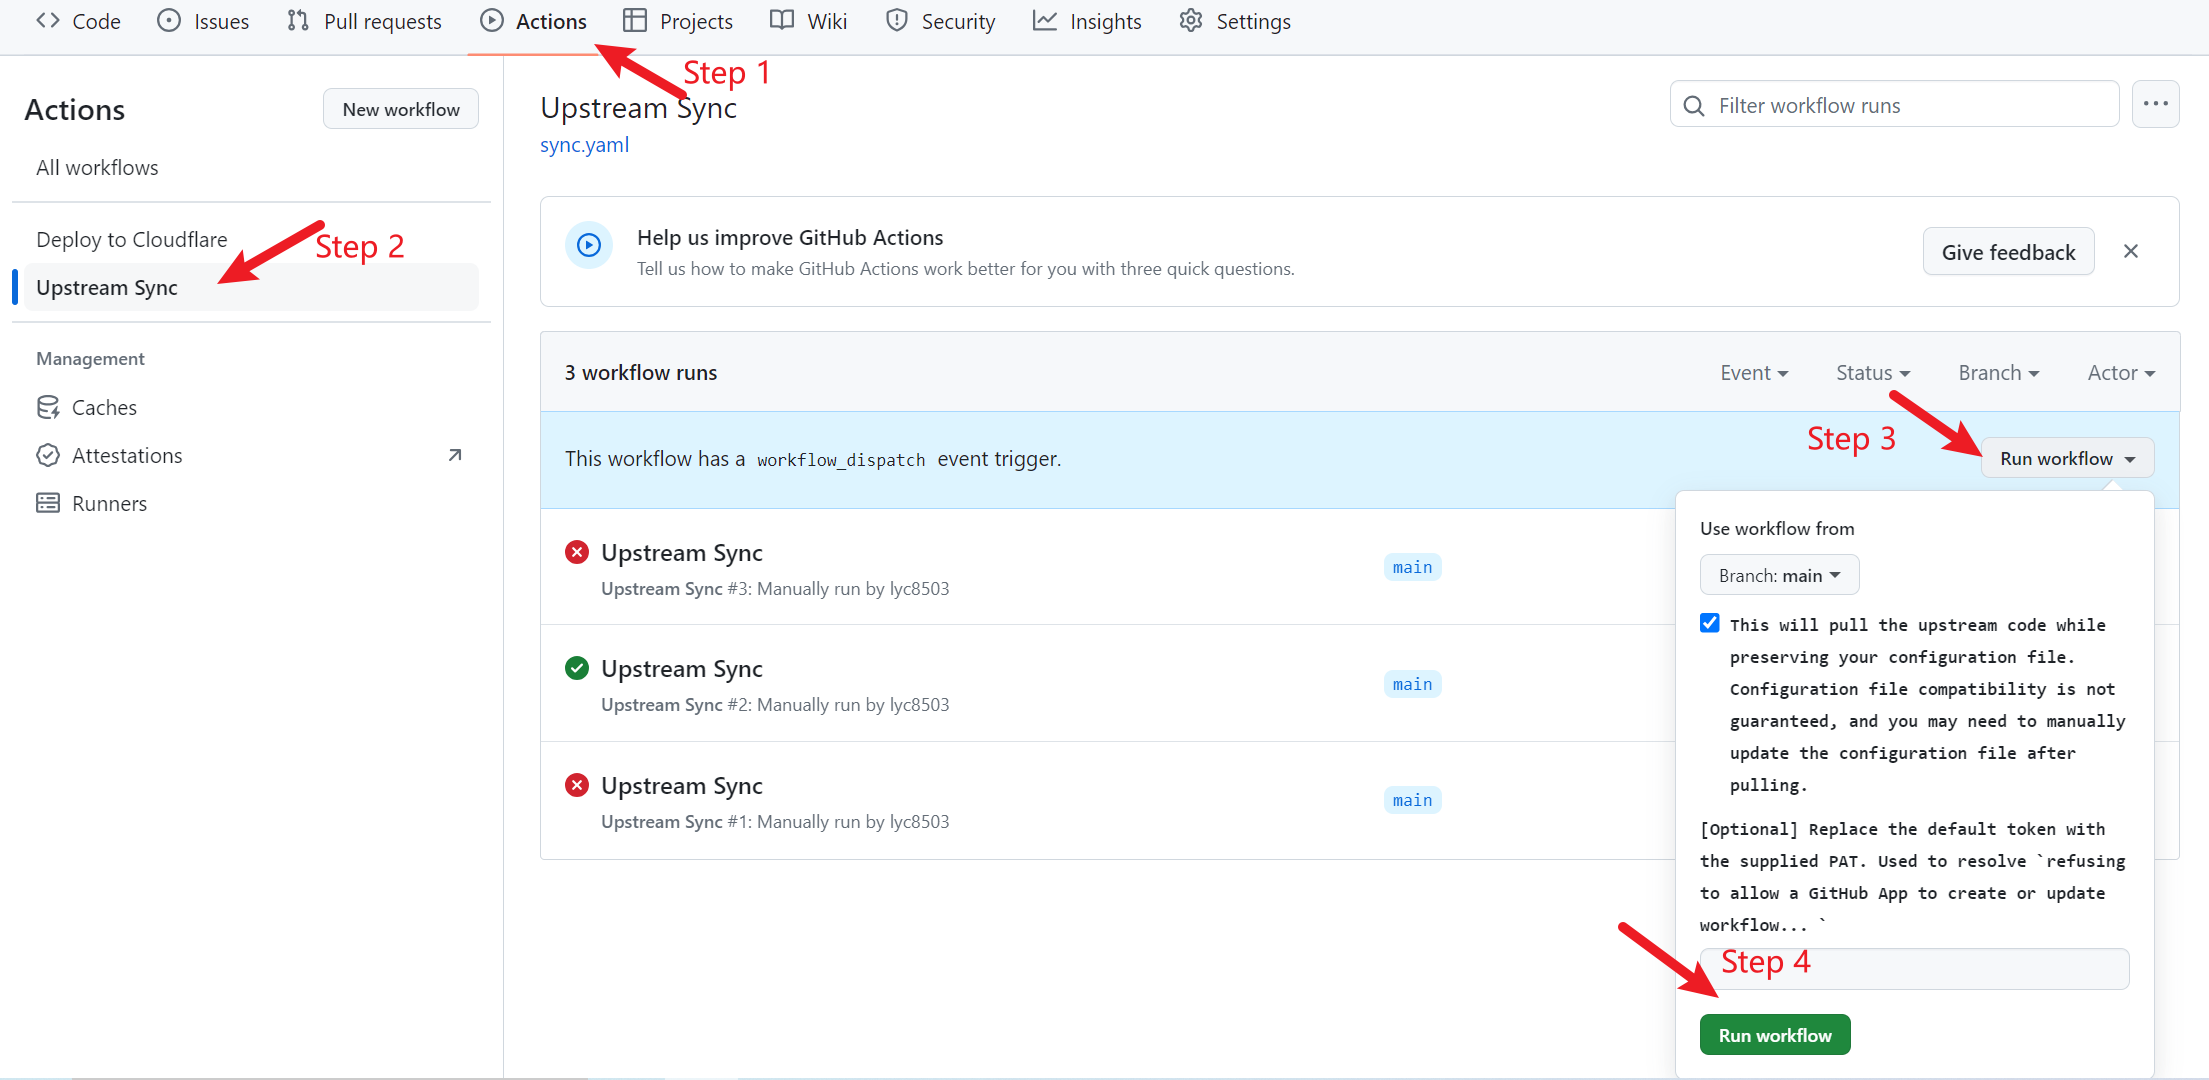Click the workflow_dispatch code text
The image size is (2209, 1080).
tap(840, 459)
